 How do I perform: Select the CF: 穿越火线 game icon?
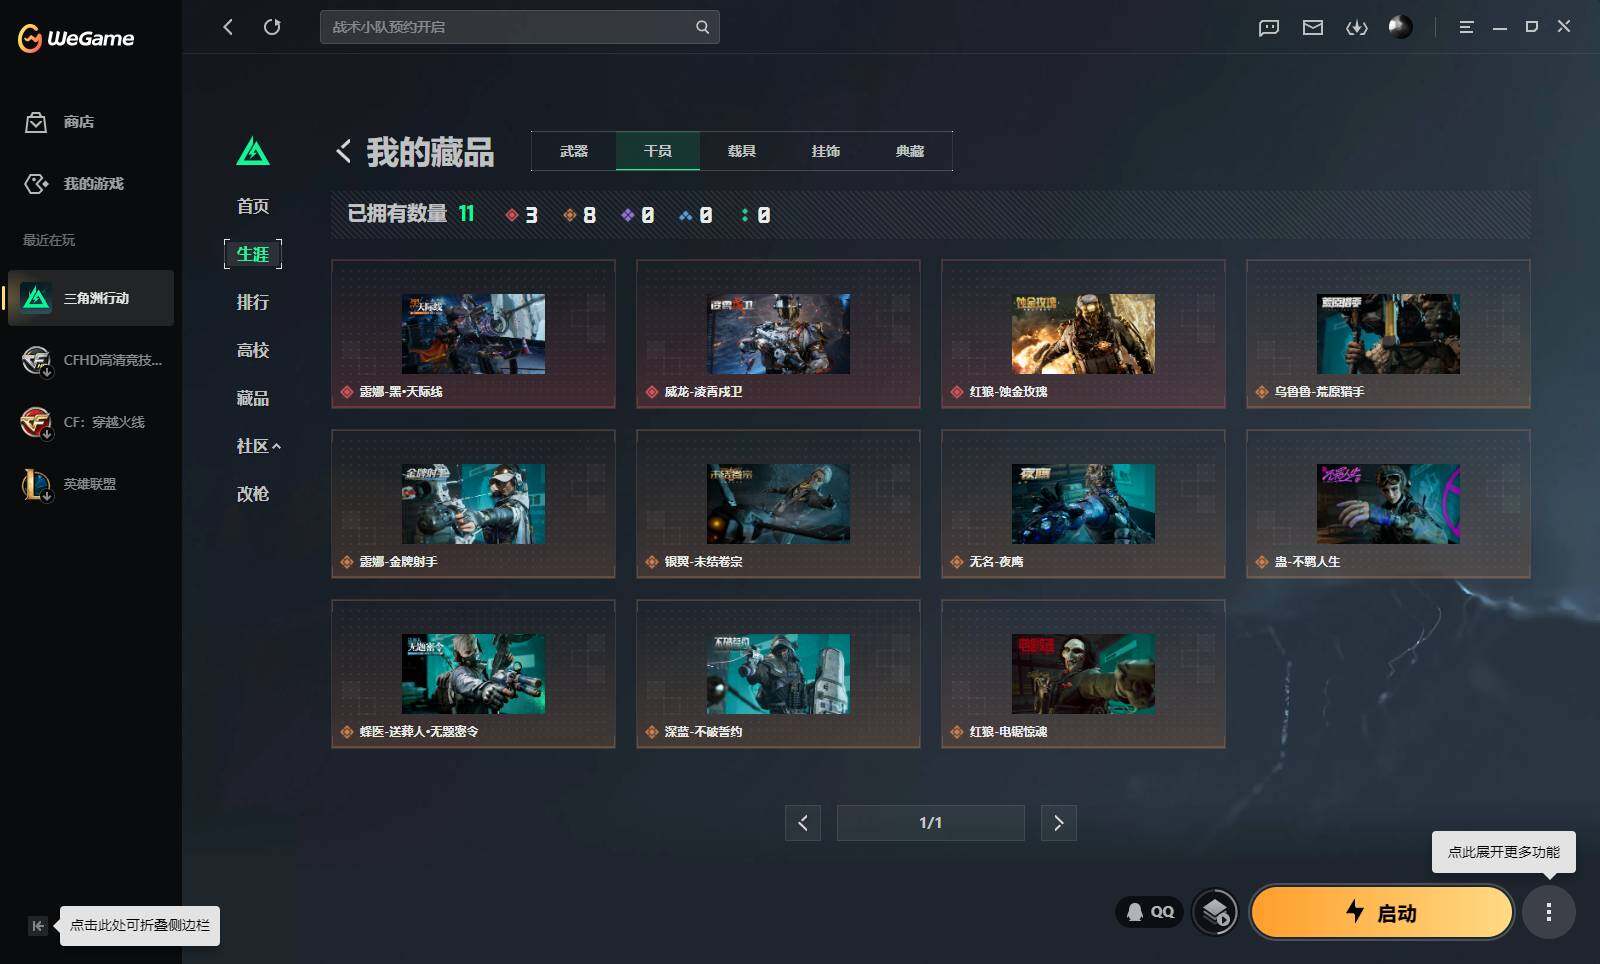pos(36,422)
